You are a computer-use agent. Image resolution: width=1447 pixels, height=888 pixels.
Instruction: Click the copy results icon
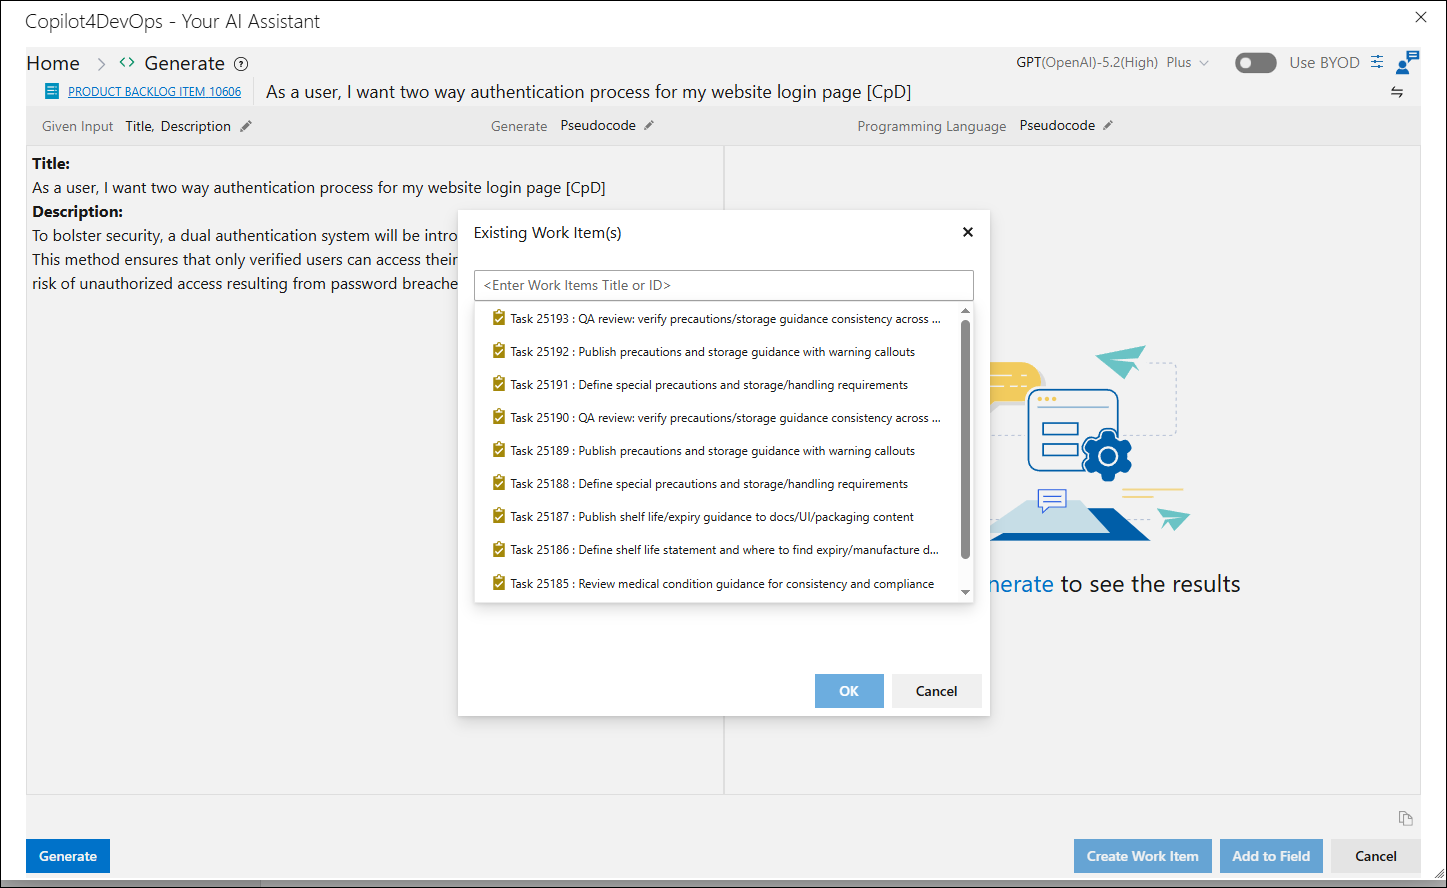click(1405, 818)
